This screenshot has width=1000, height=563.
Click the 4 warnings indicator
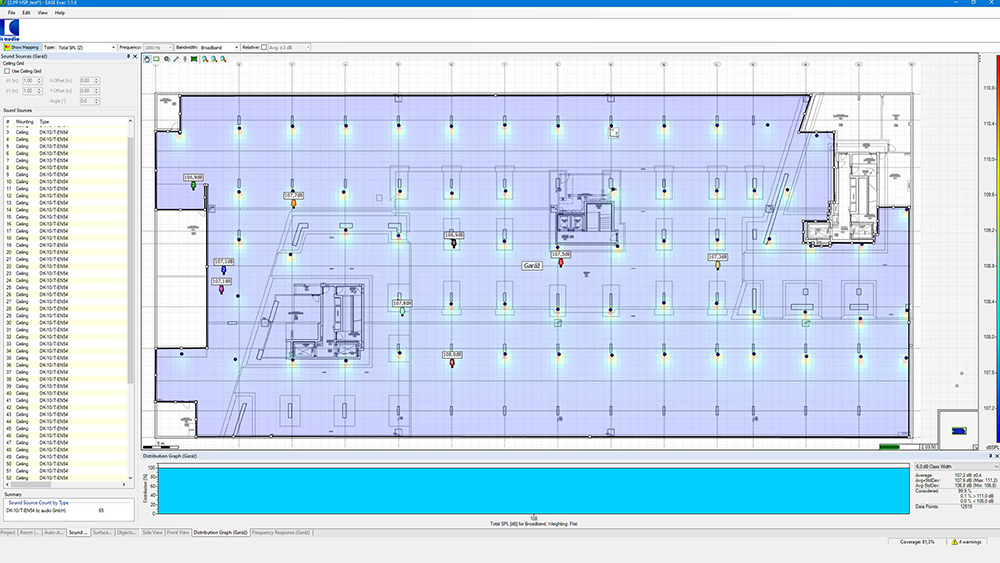pyautogui.click(x=966, y=542)
